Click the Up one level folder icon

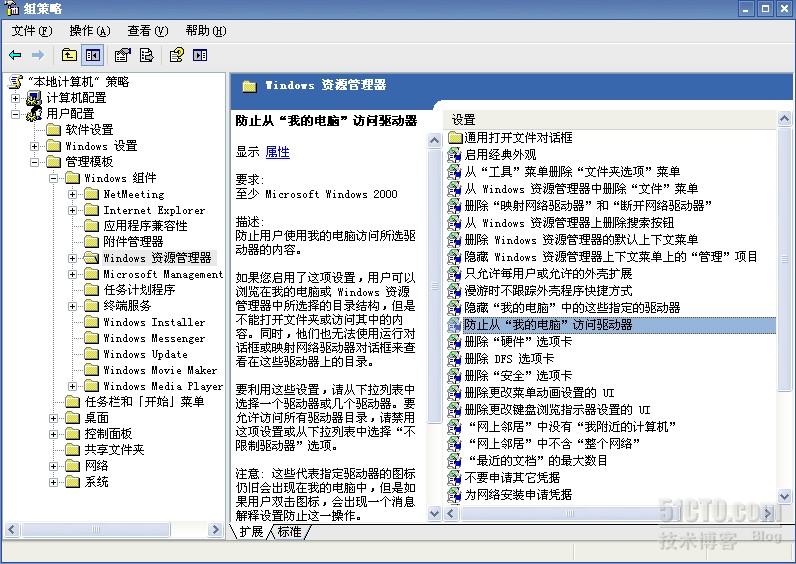point(69,55)
